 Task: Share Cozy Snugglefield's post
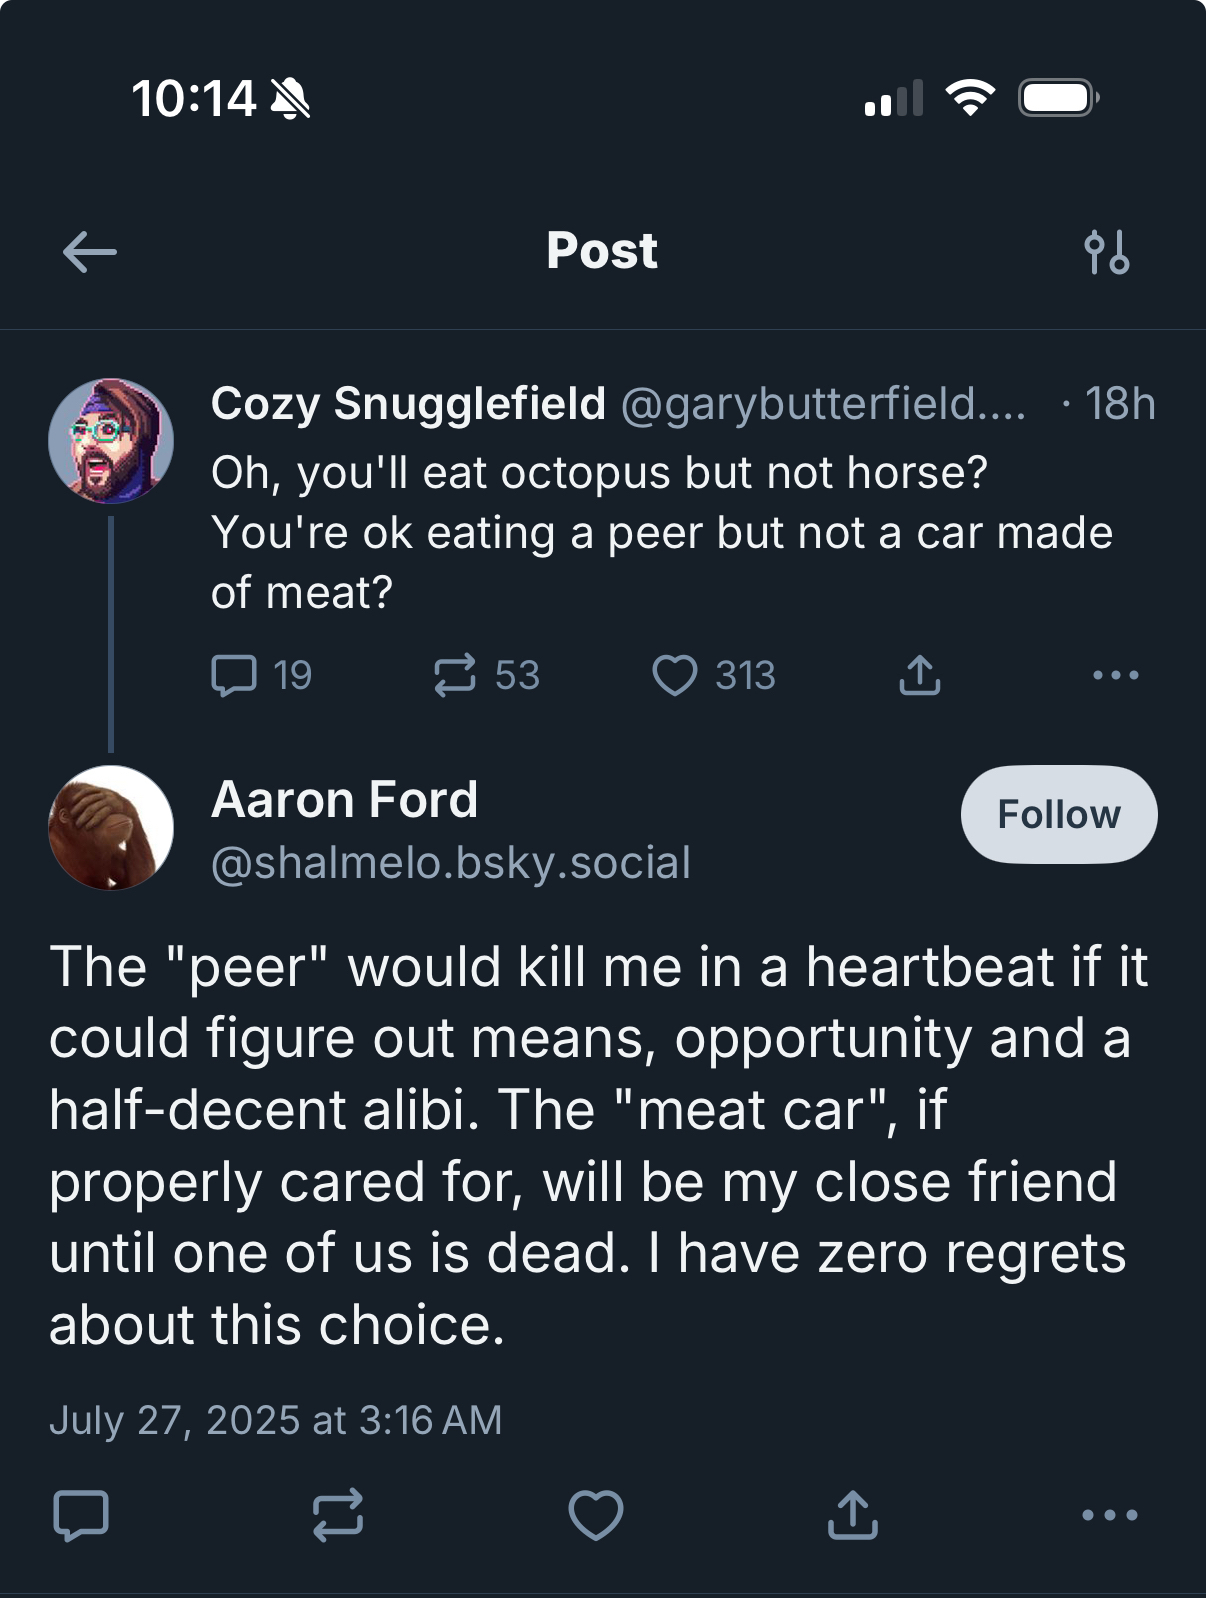tap(920, 675)
